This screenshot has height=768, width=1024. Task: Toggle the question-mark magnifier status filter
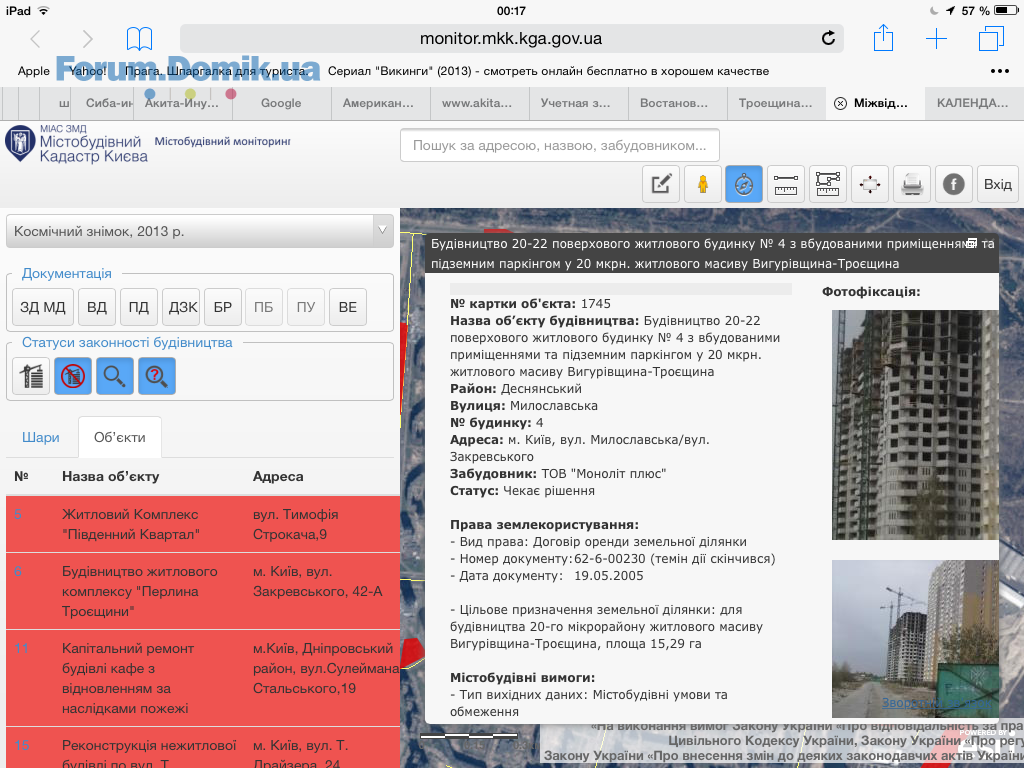pos(157,376)
